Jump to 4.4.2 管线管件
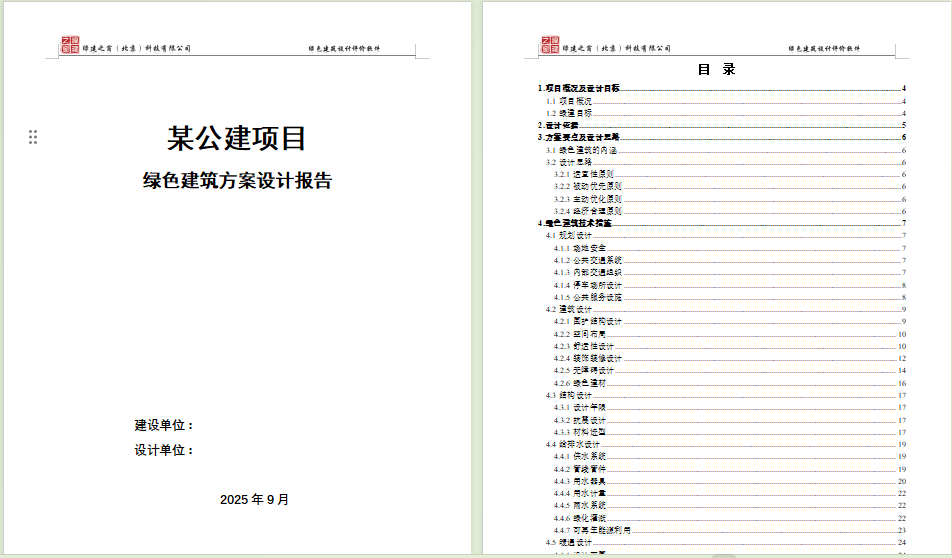 coord(730,469)
